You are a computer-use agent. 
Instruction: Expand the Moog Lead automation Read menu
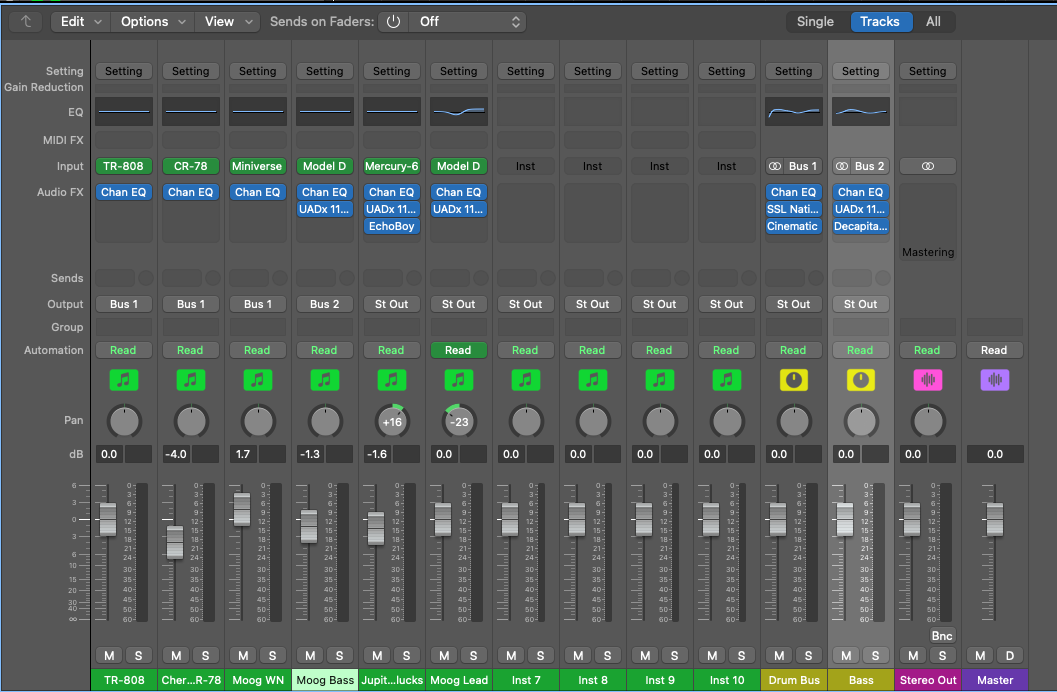[458, 350]
